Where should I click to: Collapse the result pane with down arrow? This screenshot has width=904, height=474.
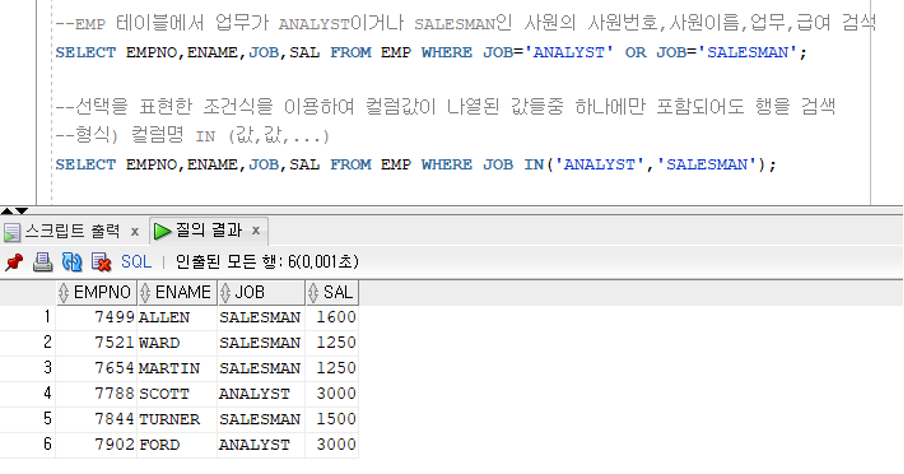21,211
